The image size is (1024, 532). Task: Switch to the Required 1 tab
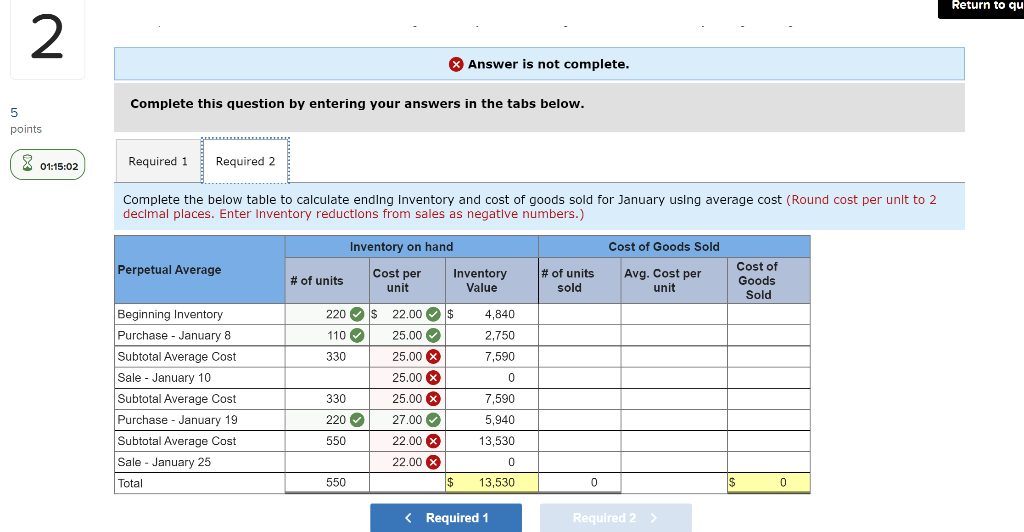[x=158, y=161]
